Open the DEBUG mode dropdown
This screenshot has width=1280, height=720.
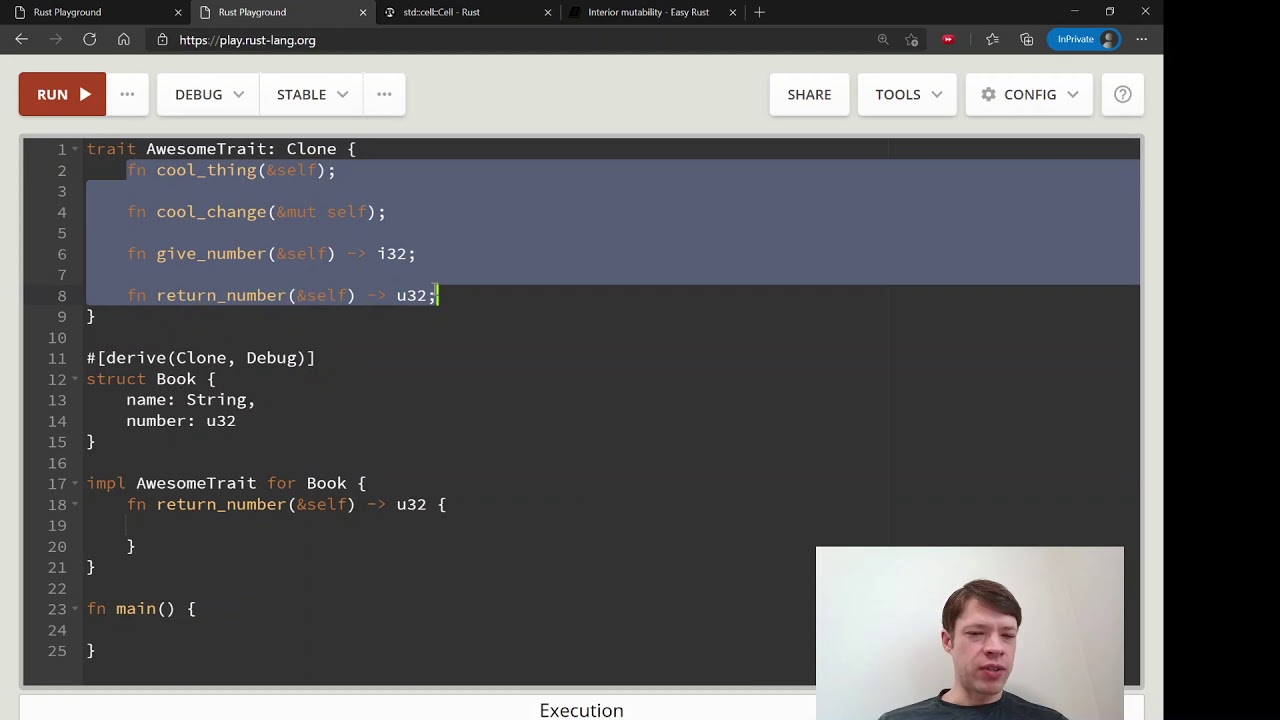coord(209,94)
